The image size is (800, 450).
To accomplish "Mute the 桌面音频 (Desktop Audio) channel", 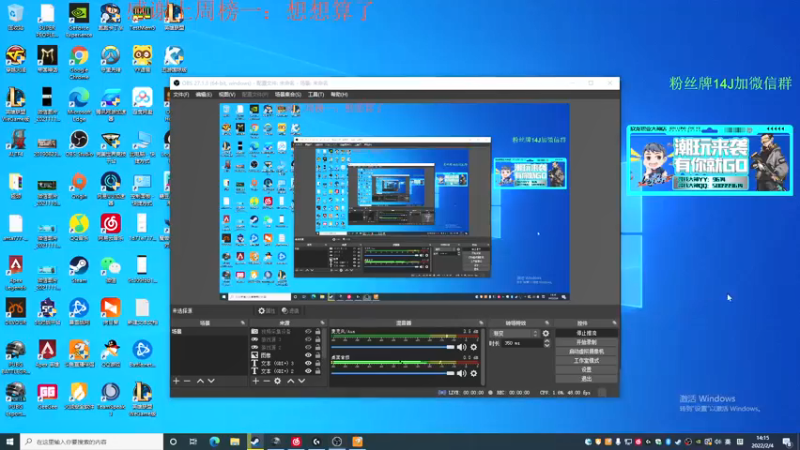I will 462,373.
